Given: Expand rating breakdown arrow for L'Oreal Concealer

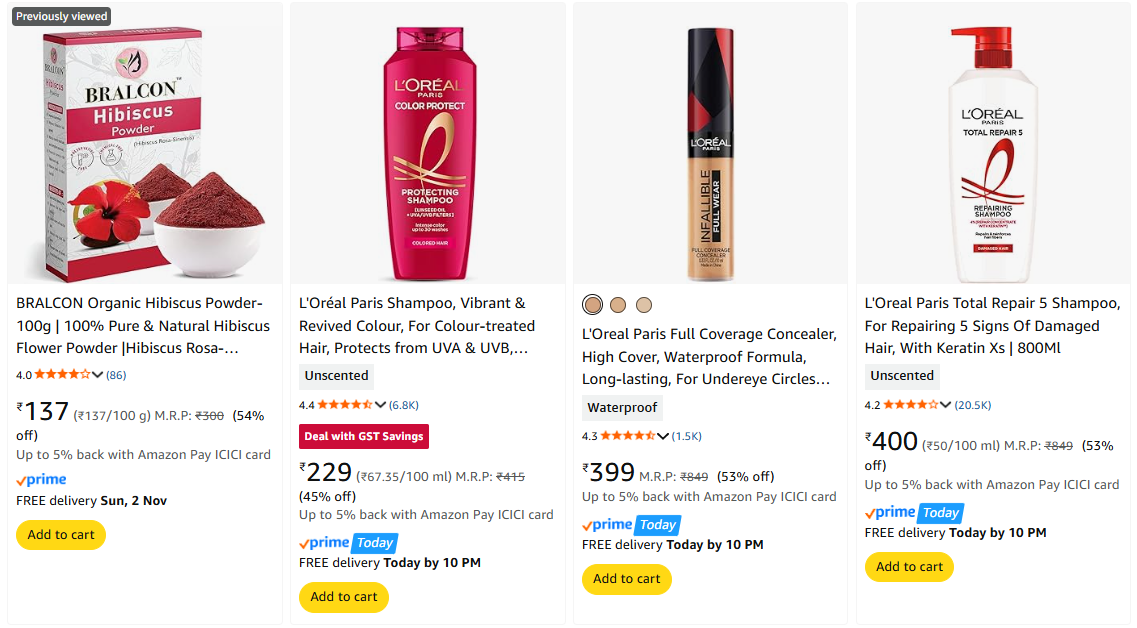Looking at the screenshot, I should [663, 436].
